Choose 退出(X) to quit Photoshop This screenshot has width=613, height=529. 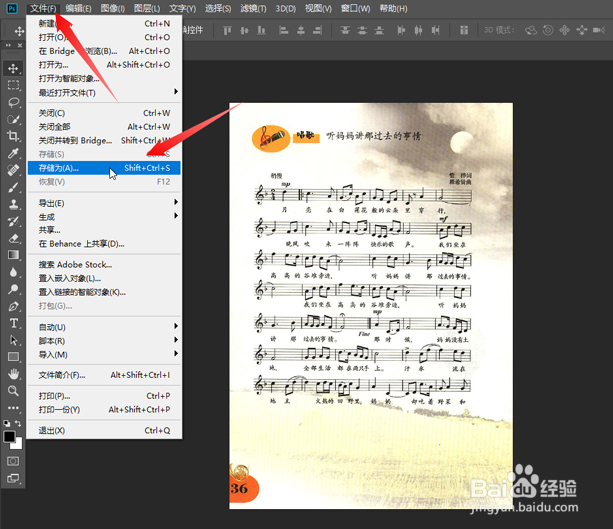[x=104, y=430]
